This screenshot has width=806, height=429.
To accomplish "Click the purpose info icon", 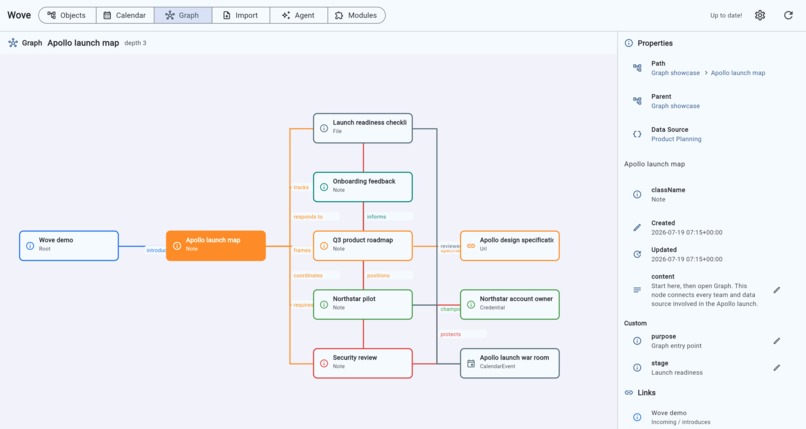I will [x=637, y=341].
